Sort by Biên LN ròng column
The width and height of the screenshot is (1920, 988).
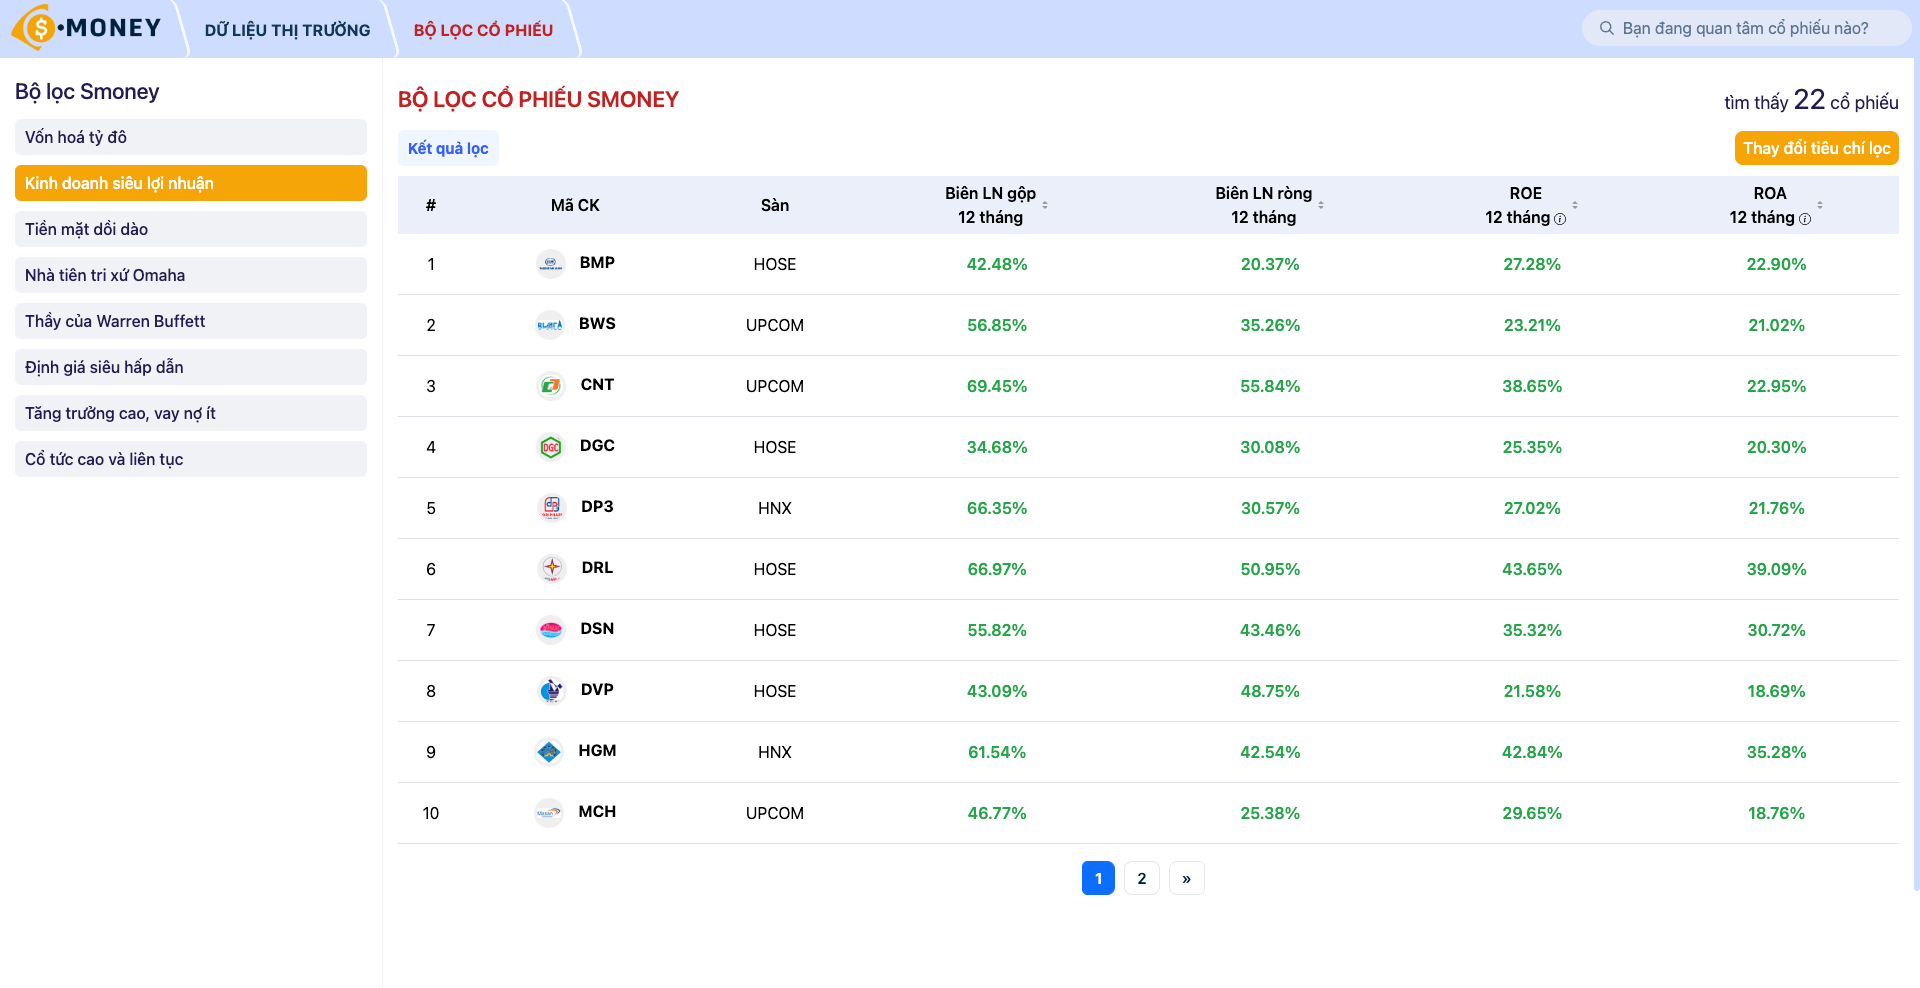pyautogui.click(x=1319, y=205)
